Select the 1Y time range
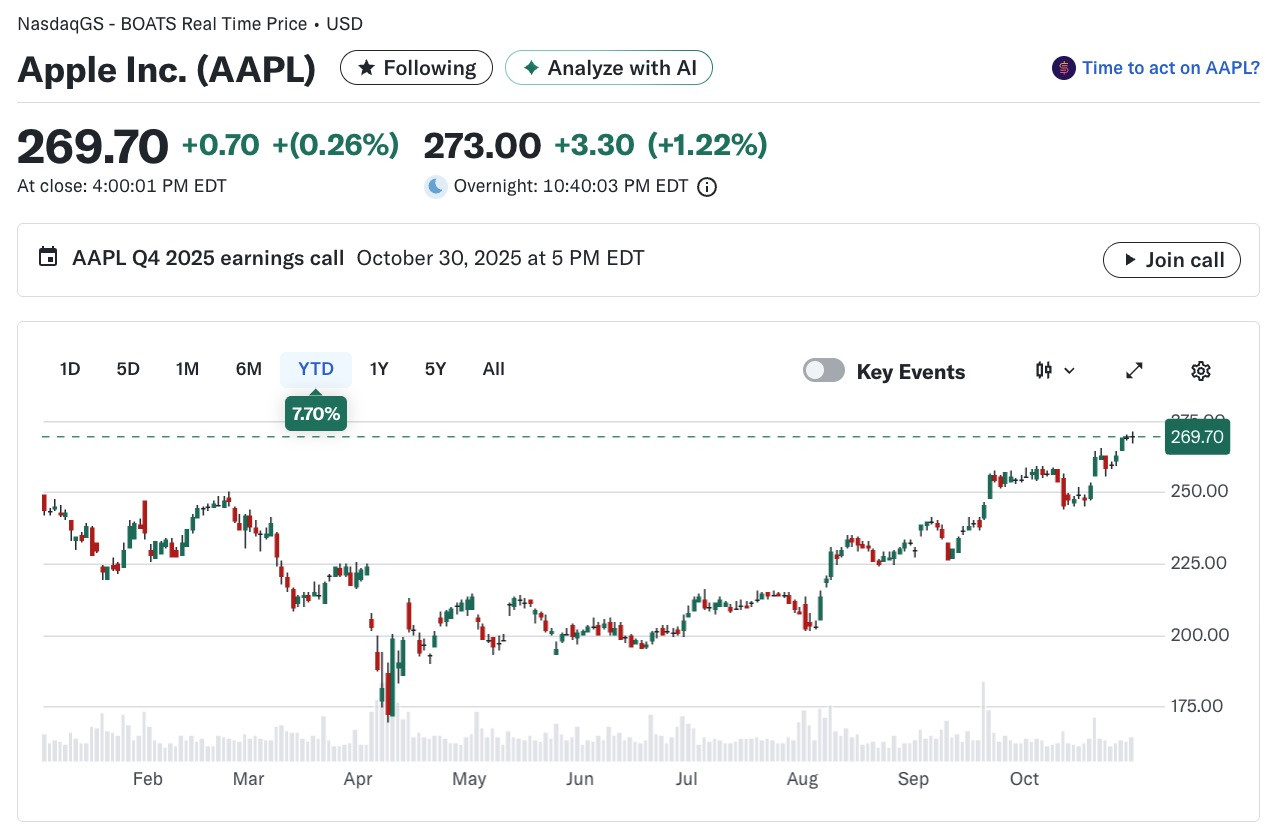Screen dimensions: 1279x834 (379, 369)
